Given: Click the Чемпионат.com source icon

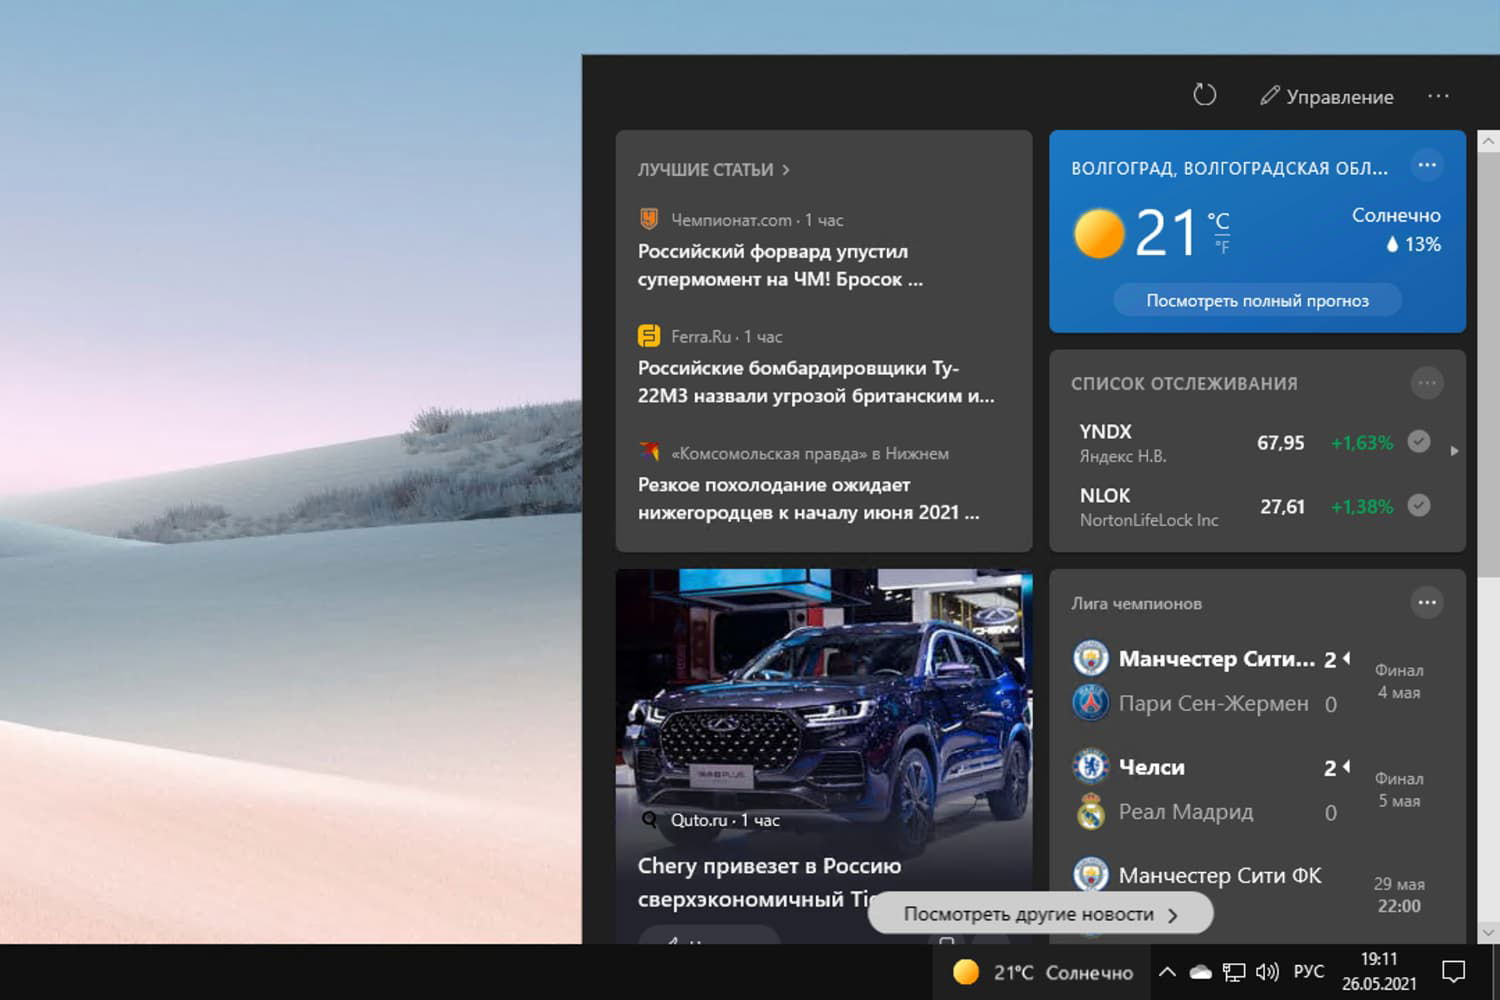Looking at the screenshot, I should click(649, 219).
